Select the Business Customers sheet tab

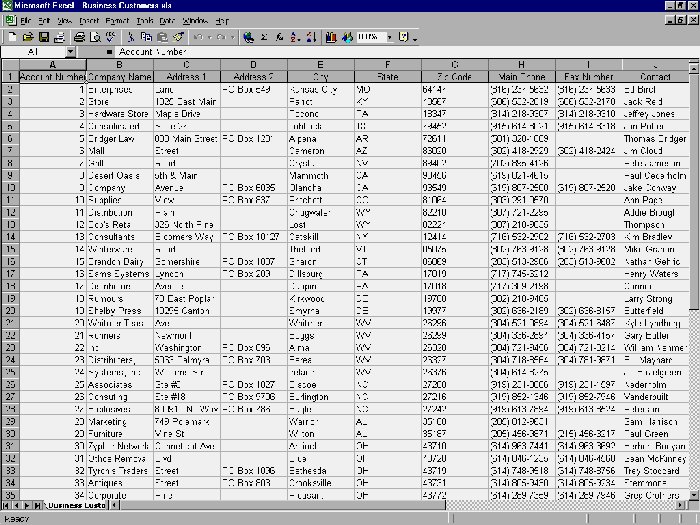[x=75, y=505]
